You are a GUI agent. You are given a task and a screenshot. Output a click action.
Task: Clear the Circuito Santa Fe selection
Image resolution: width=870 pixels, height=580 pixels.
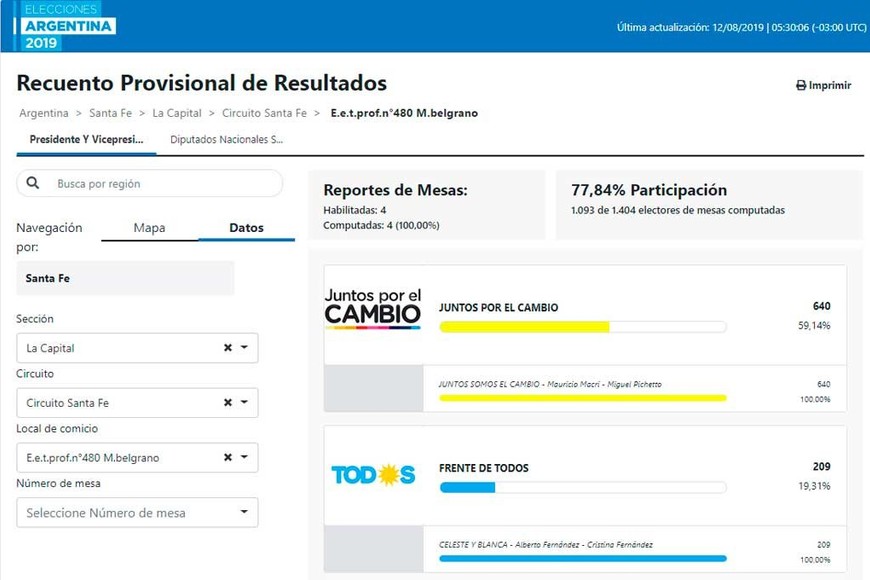[x=228, y=403]
